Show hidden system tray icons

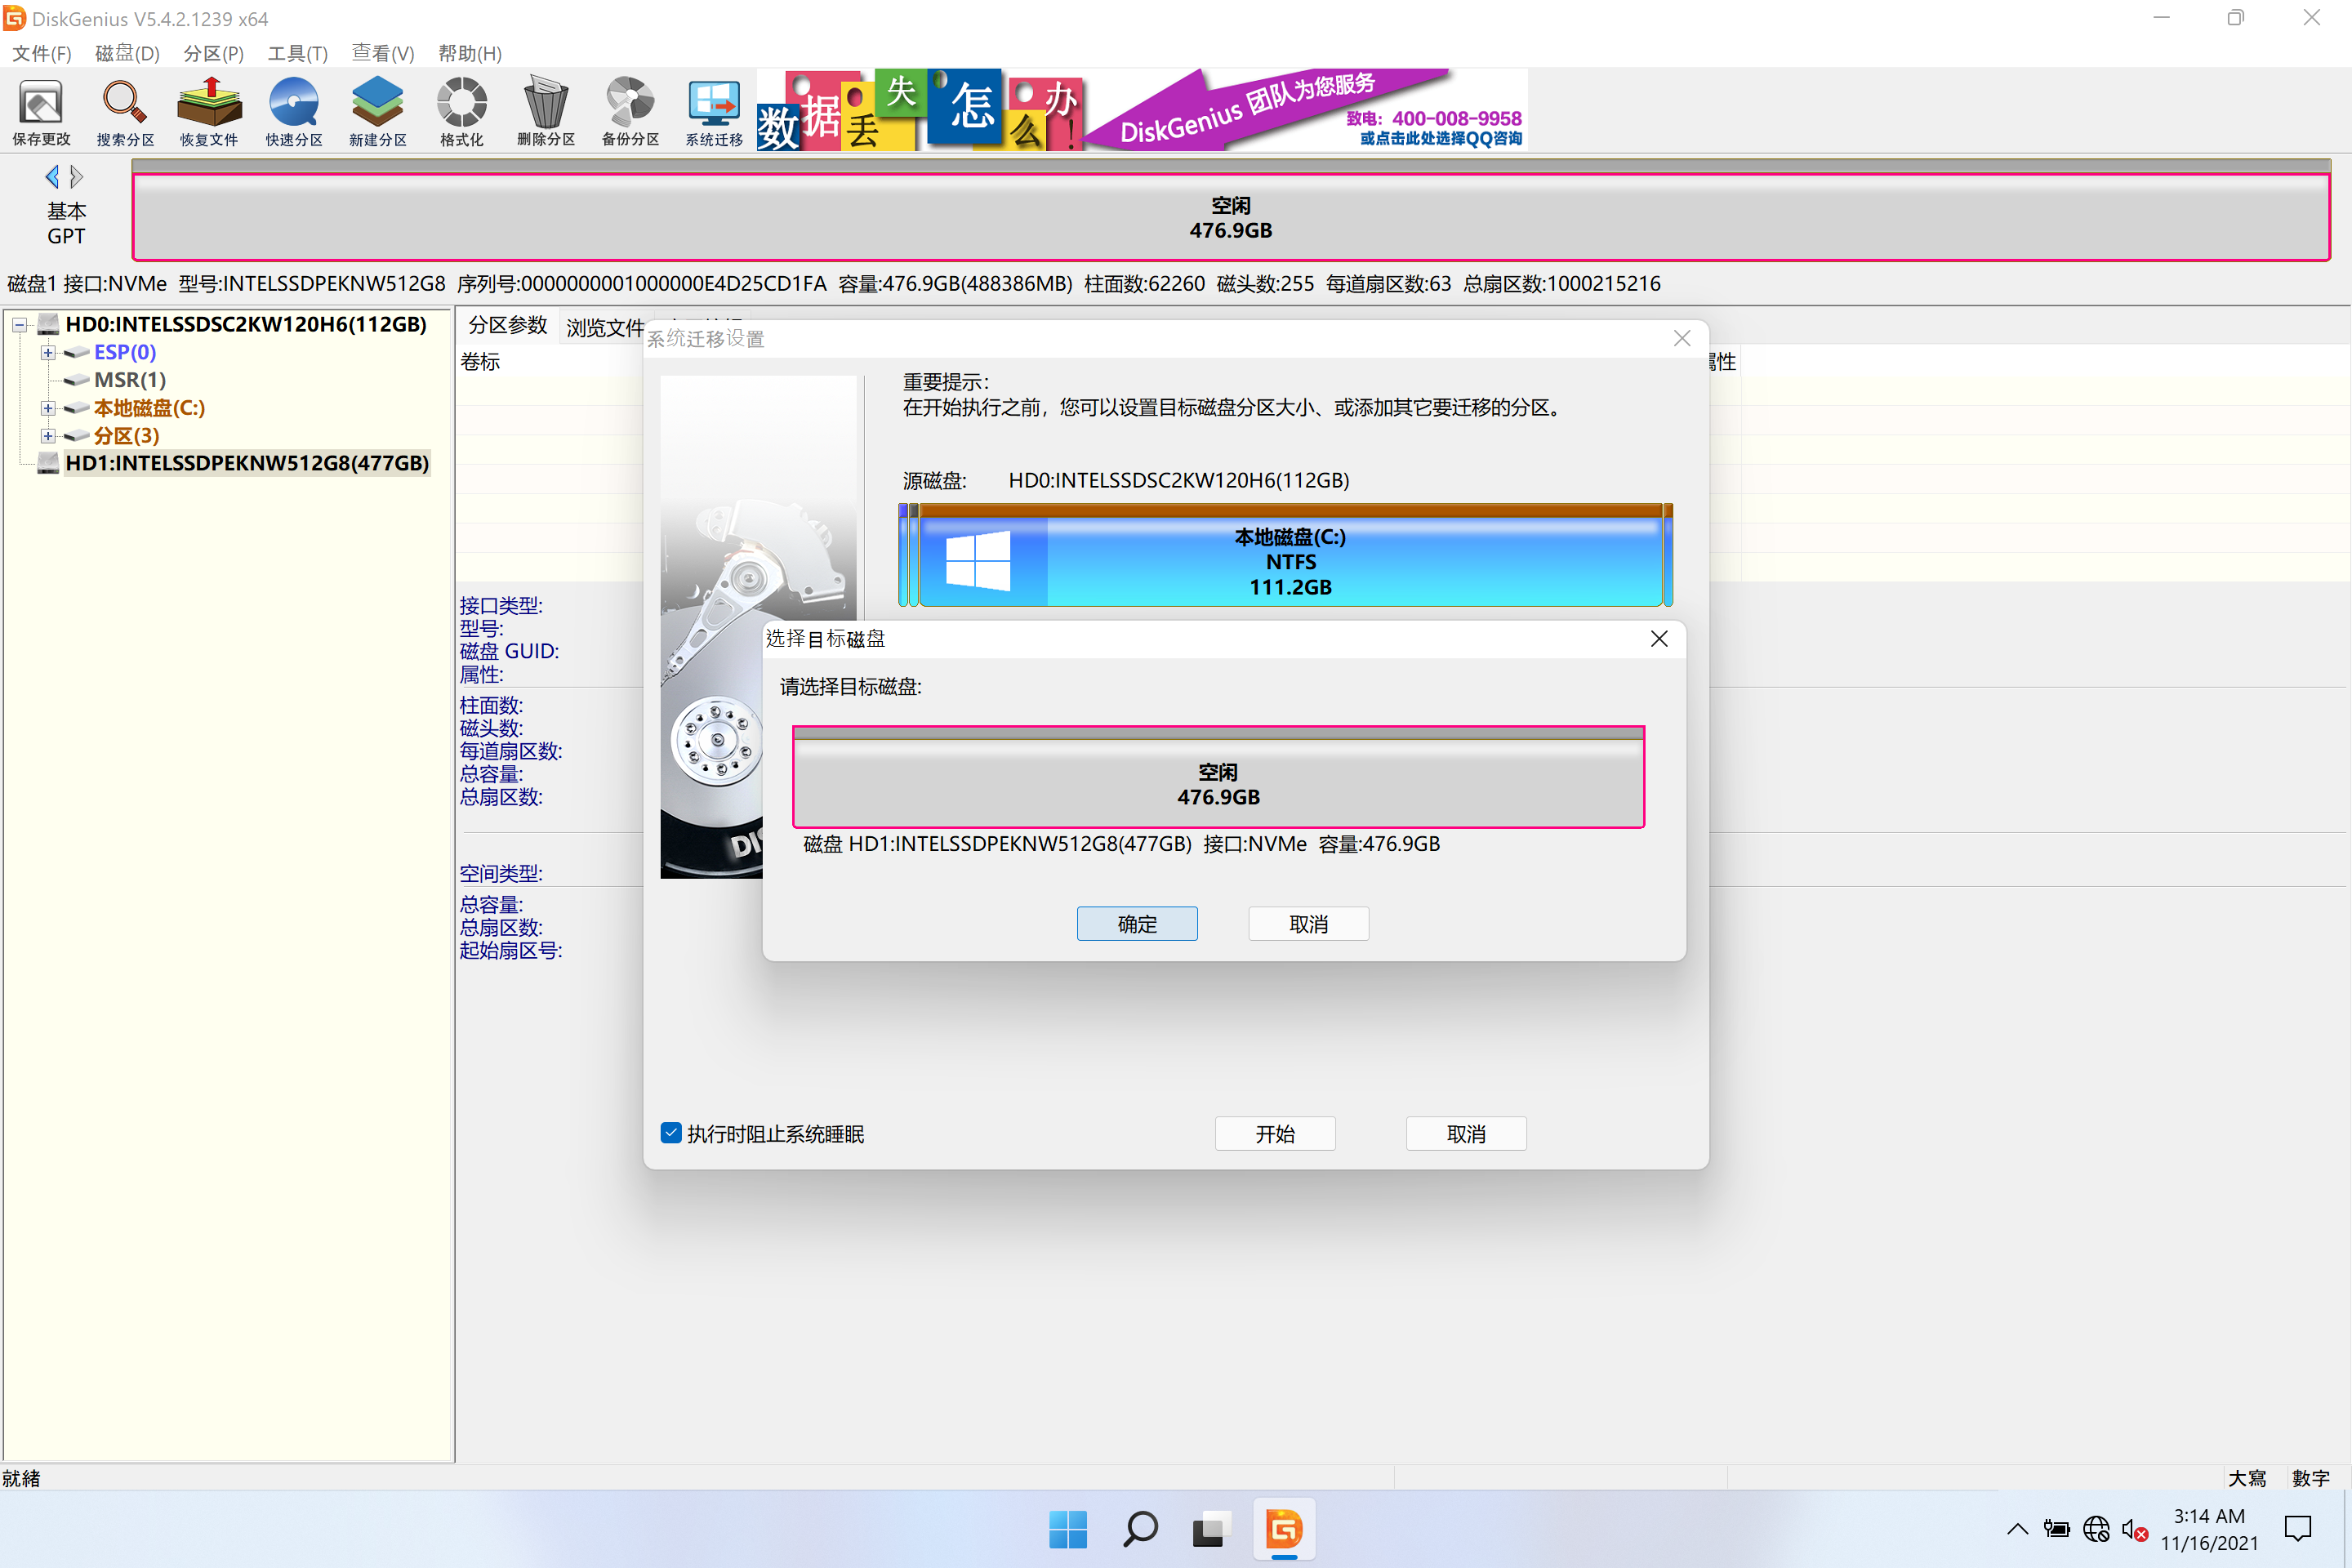[2018, 1529]
